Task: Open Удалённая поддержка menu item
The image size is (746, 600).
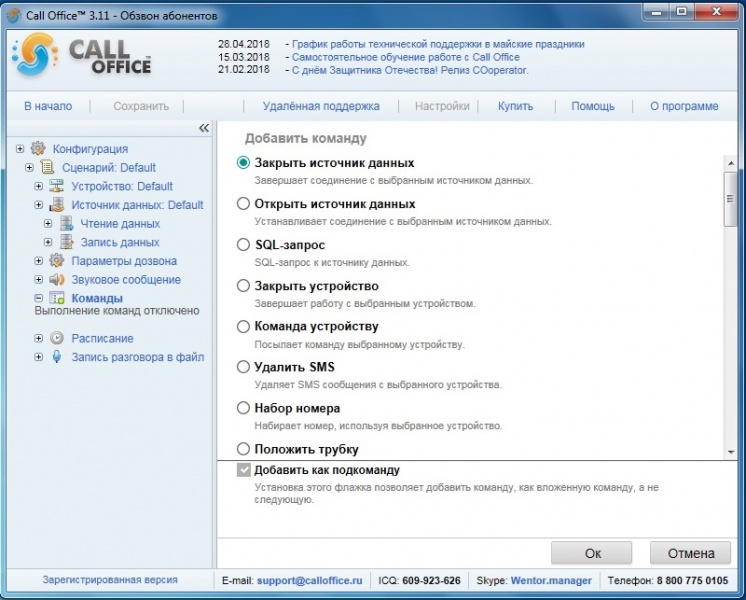Action: [321, 106]
